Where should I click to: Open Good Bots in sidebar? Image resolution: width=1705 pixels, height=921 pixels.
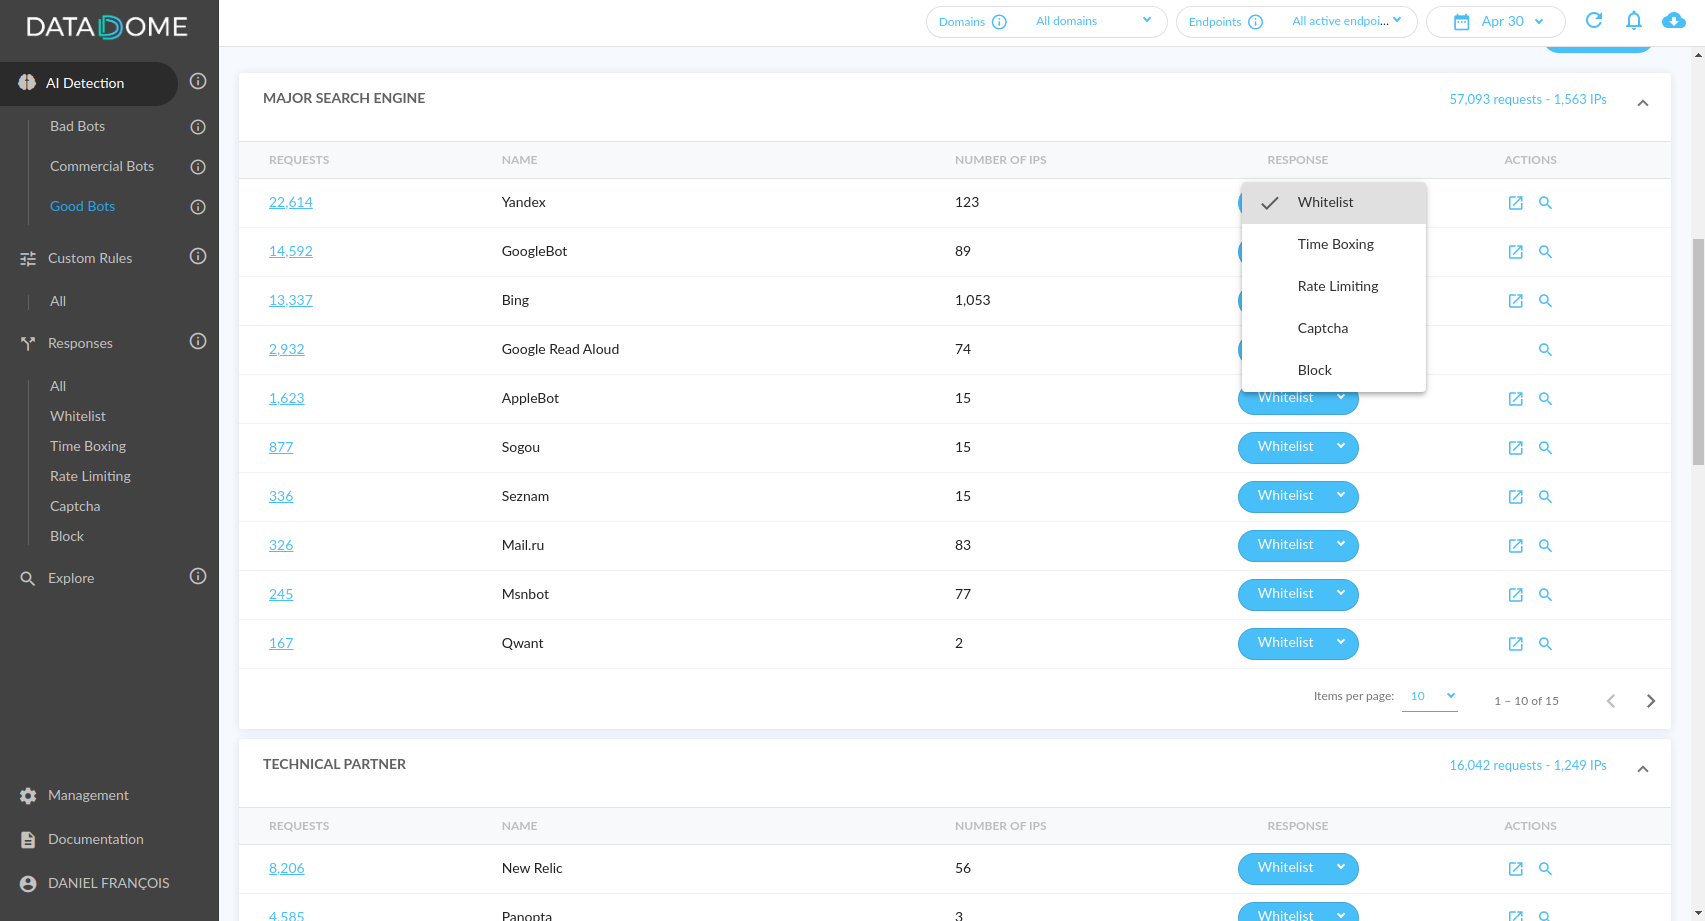click(x=82, y=206)
